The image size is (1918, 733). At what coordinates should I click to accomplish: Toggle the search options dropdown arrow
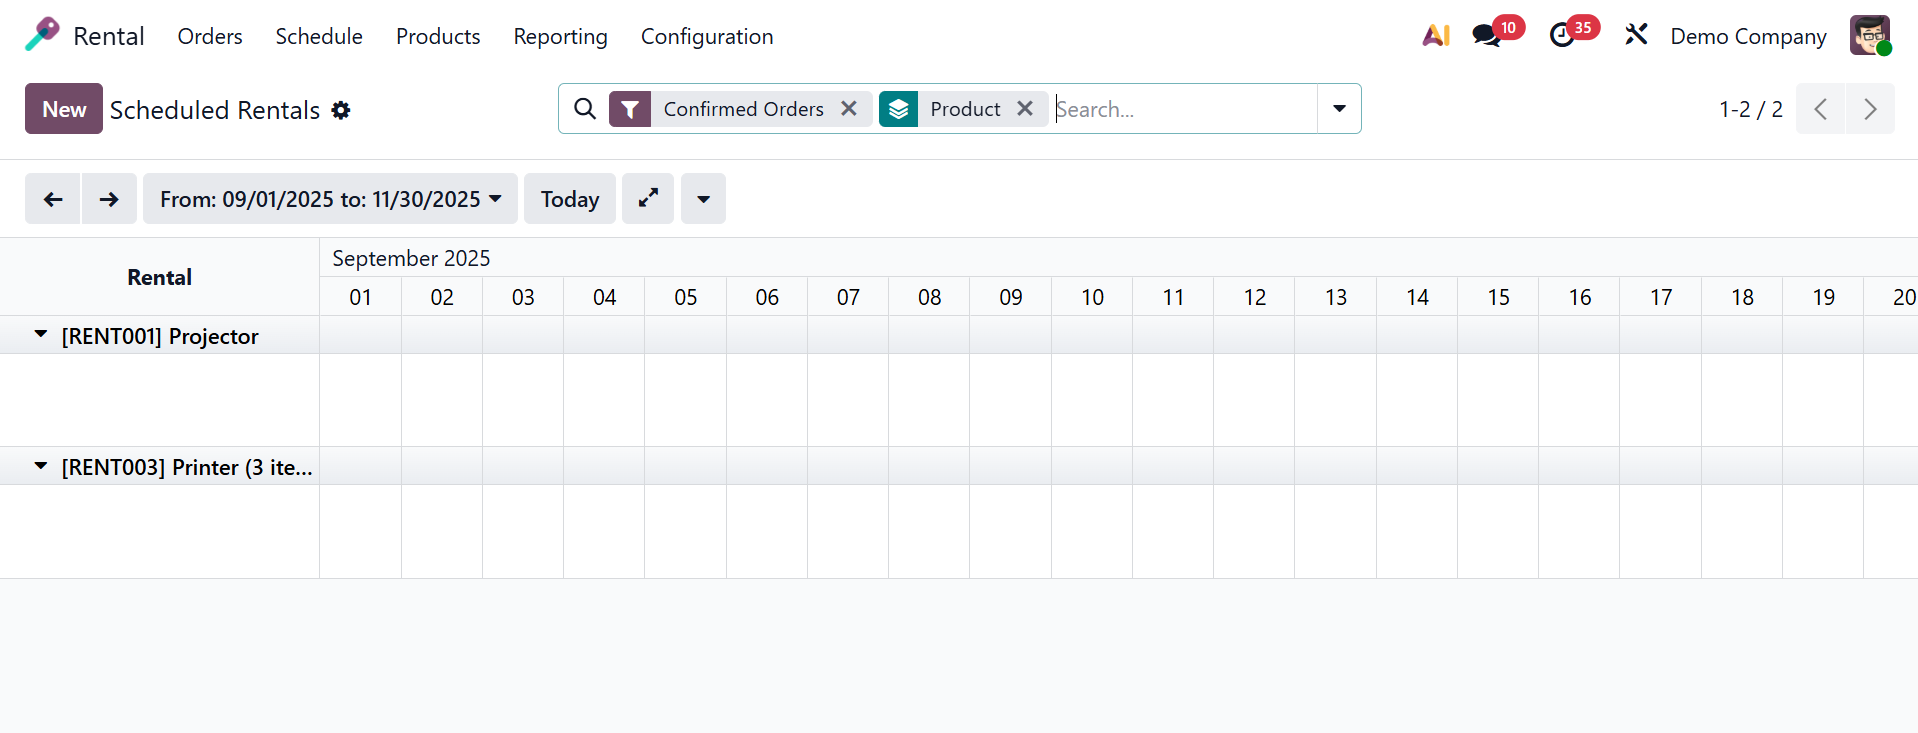[1339, 108]
